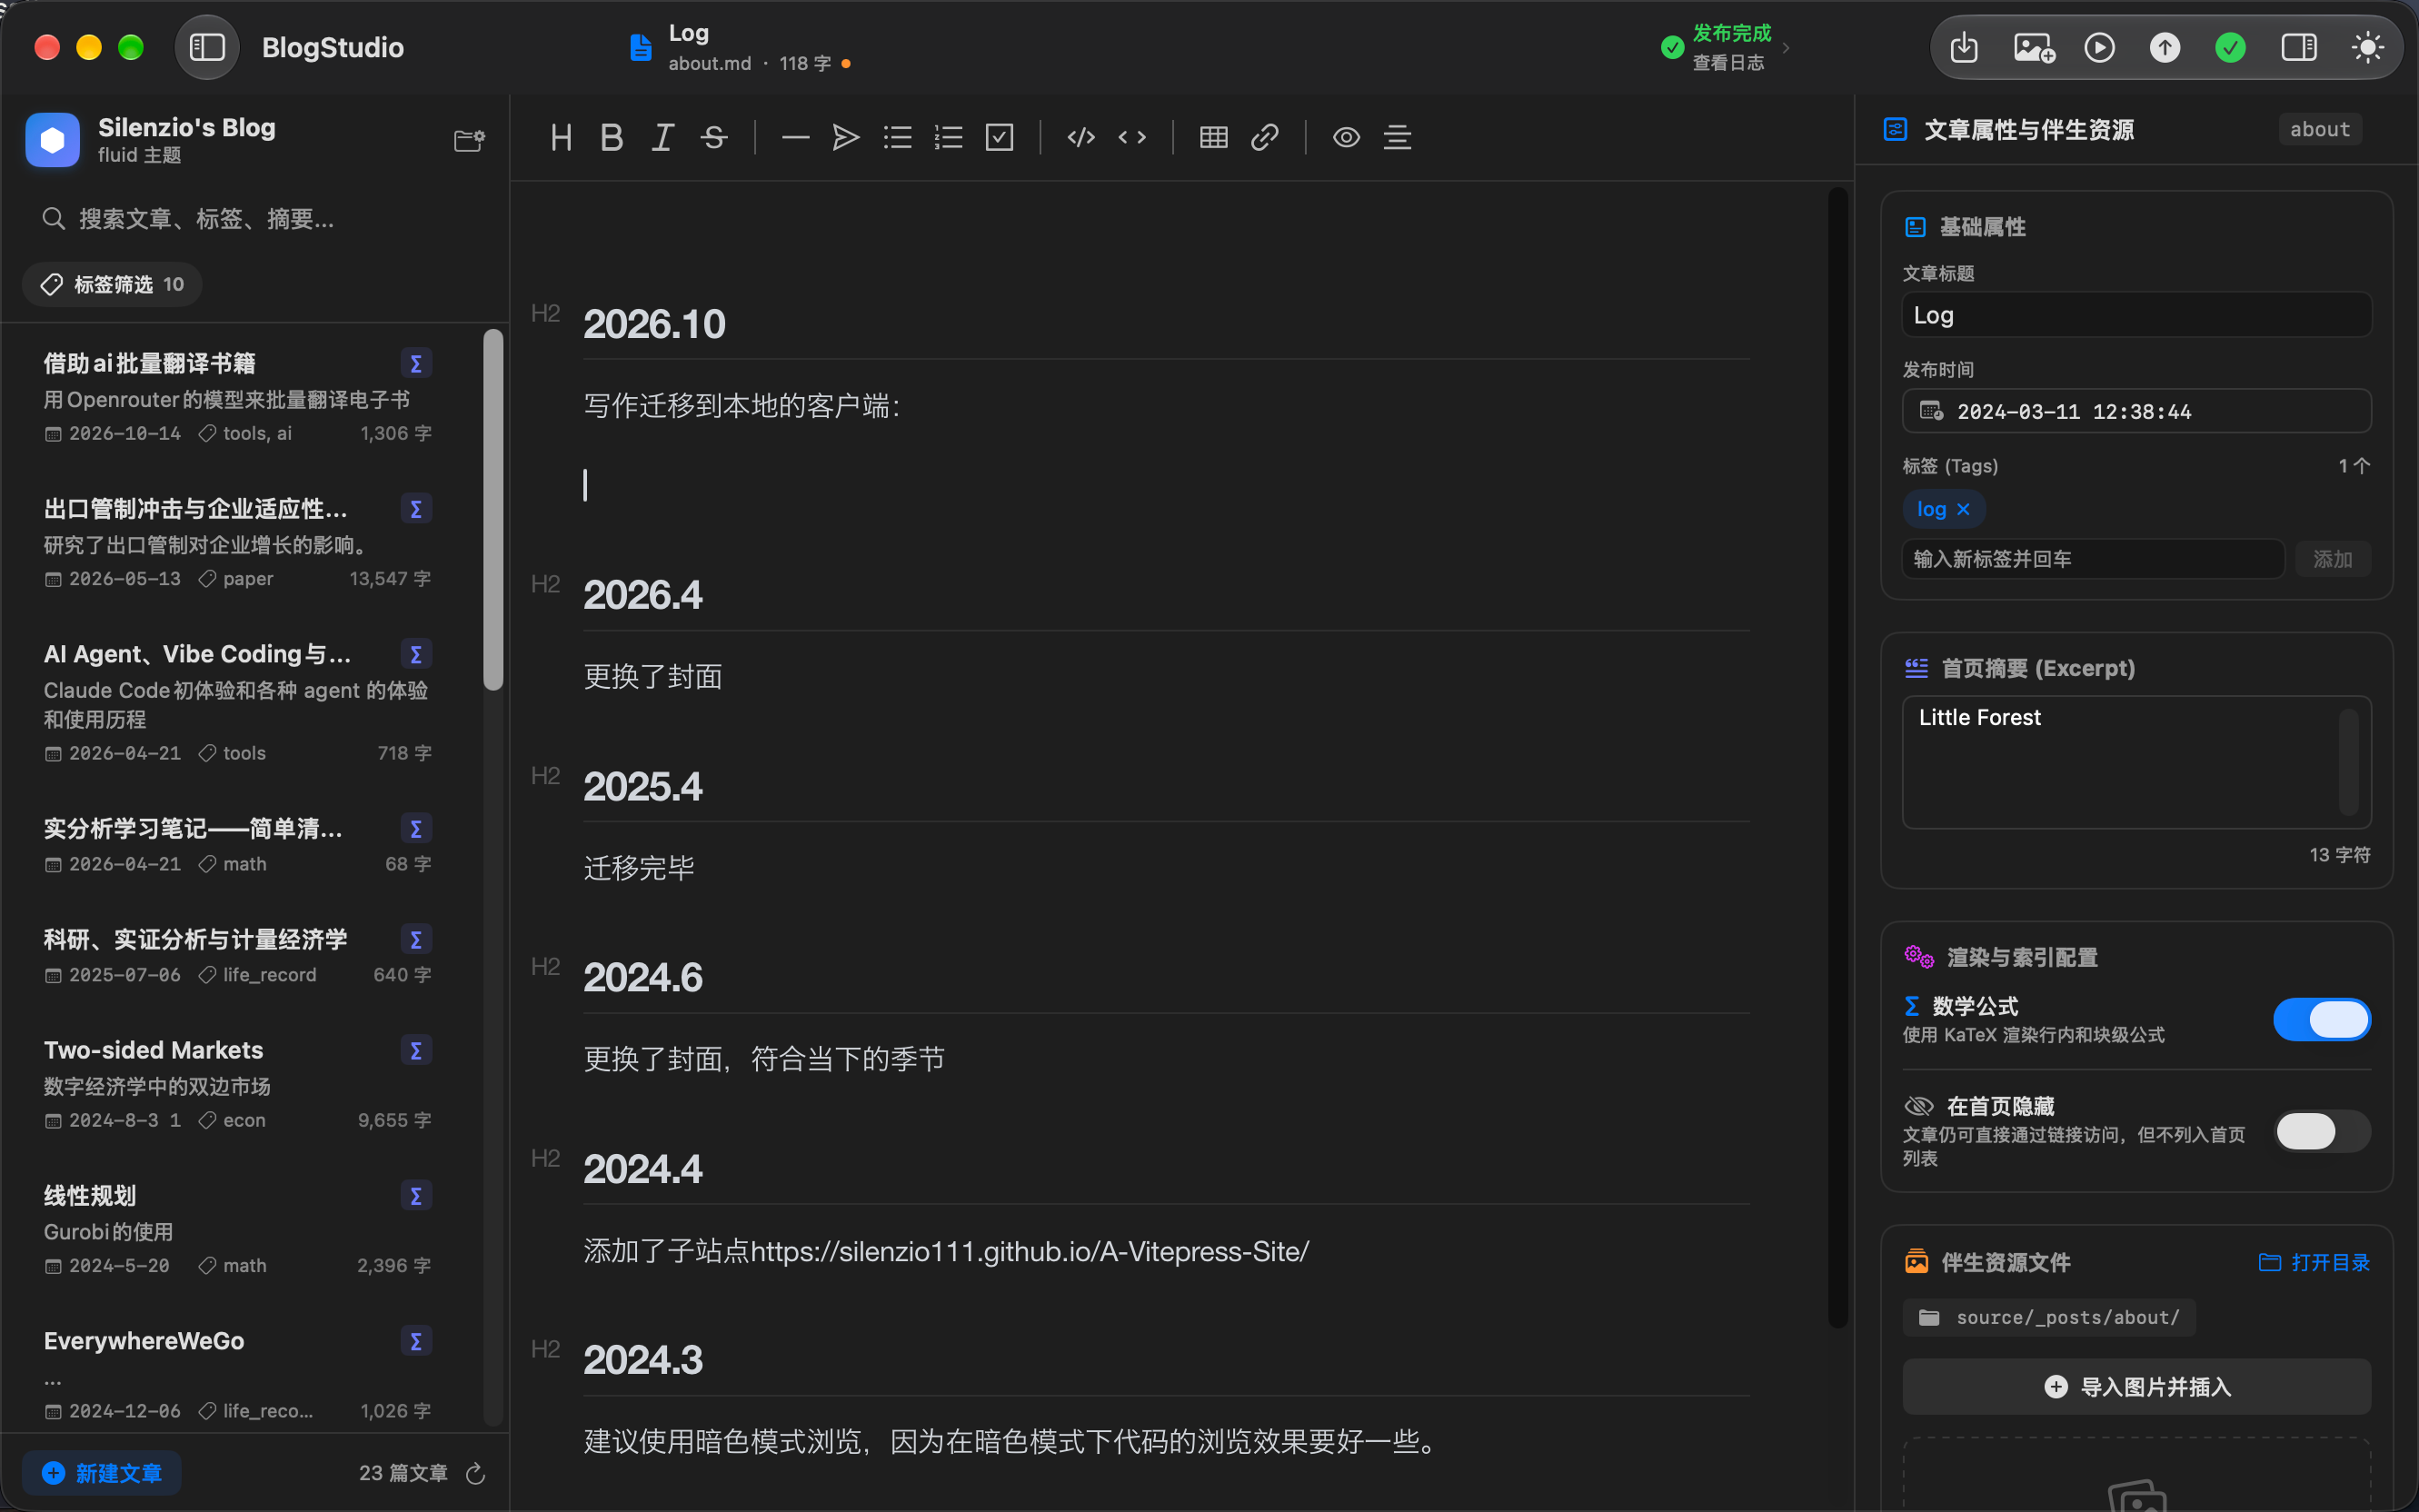Toggle light/dark theme sun icon
Screen dimensions: 2419x1512
(x=2367, y=47)
